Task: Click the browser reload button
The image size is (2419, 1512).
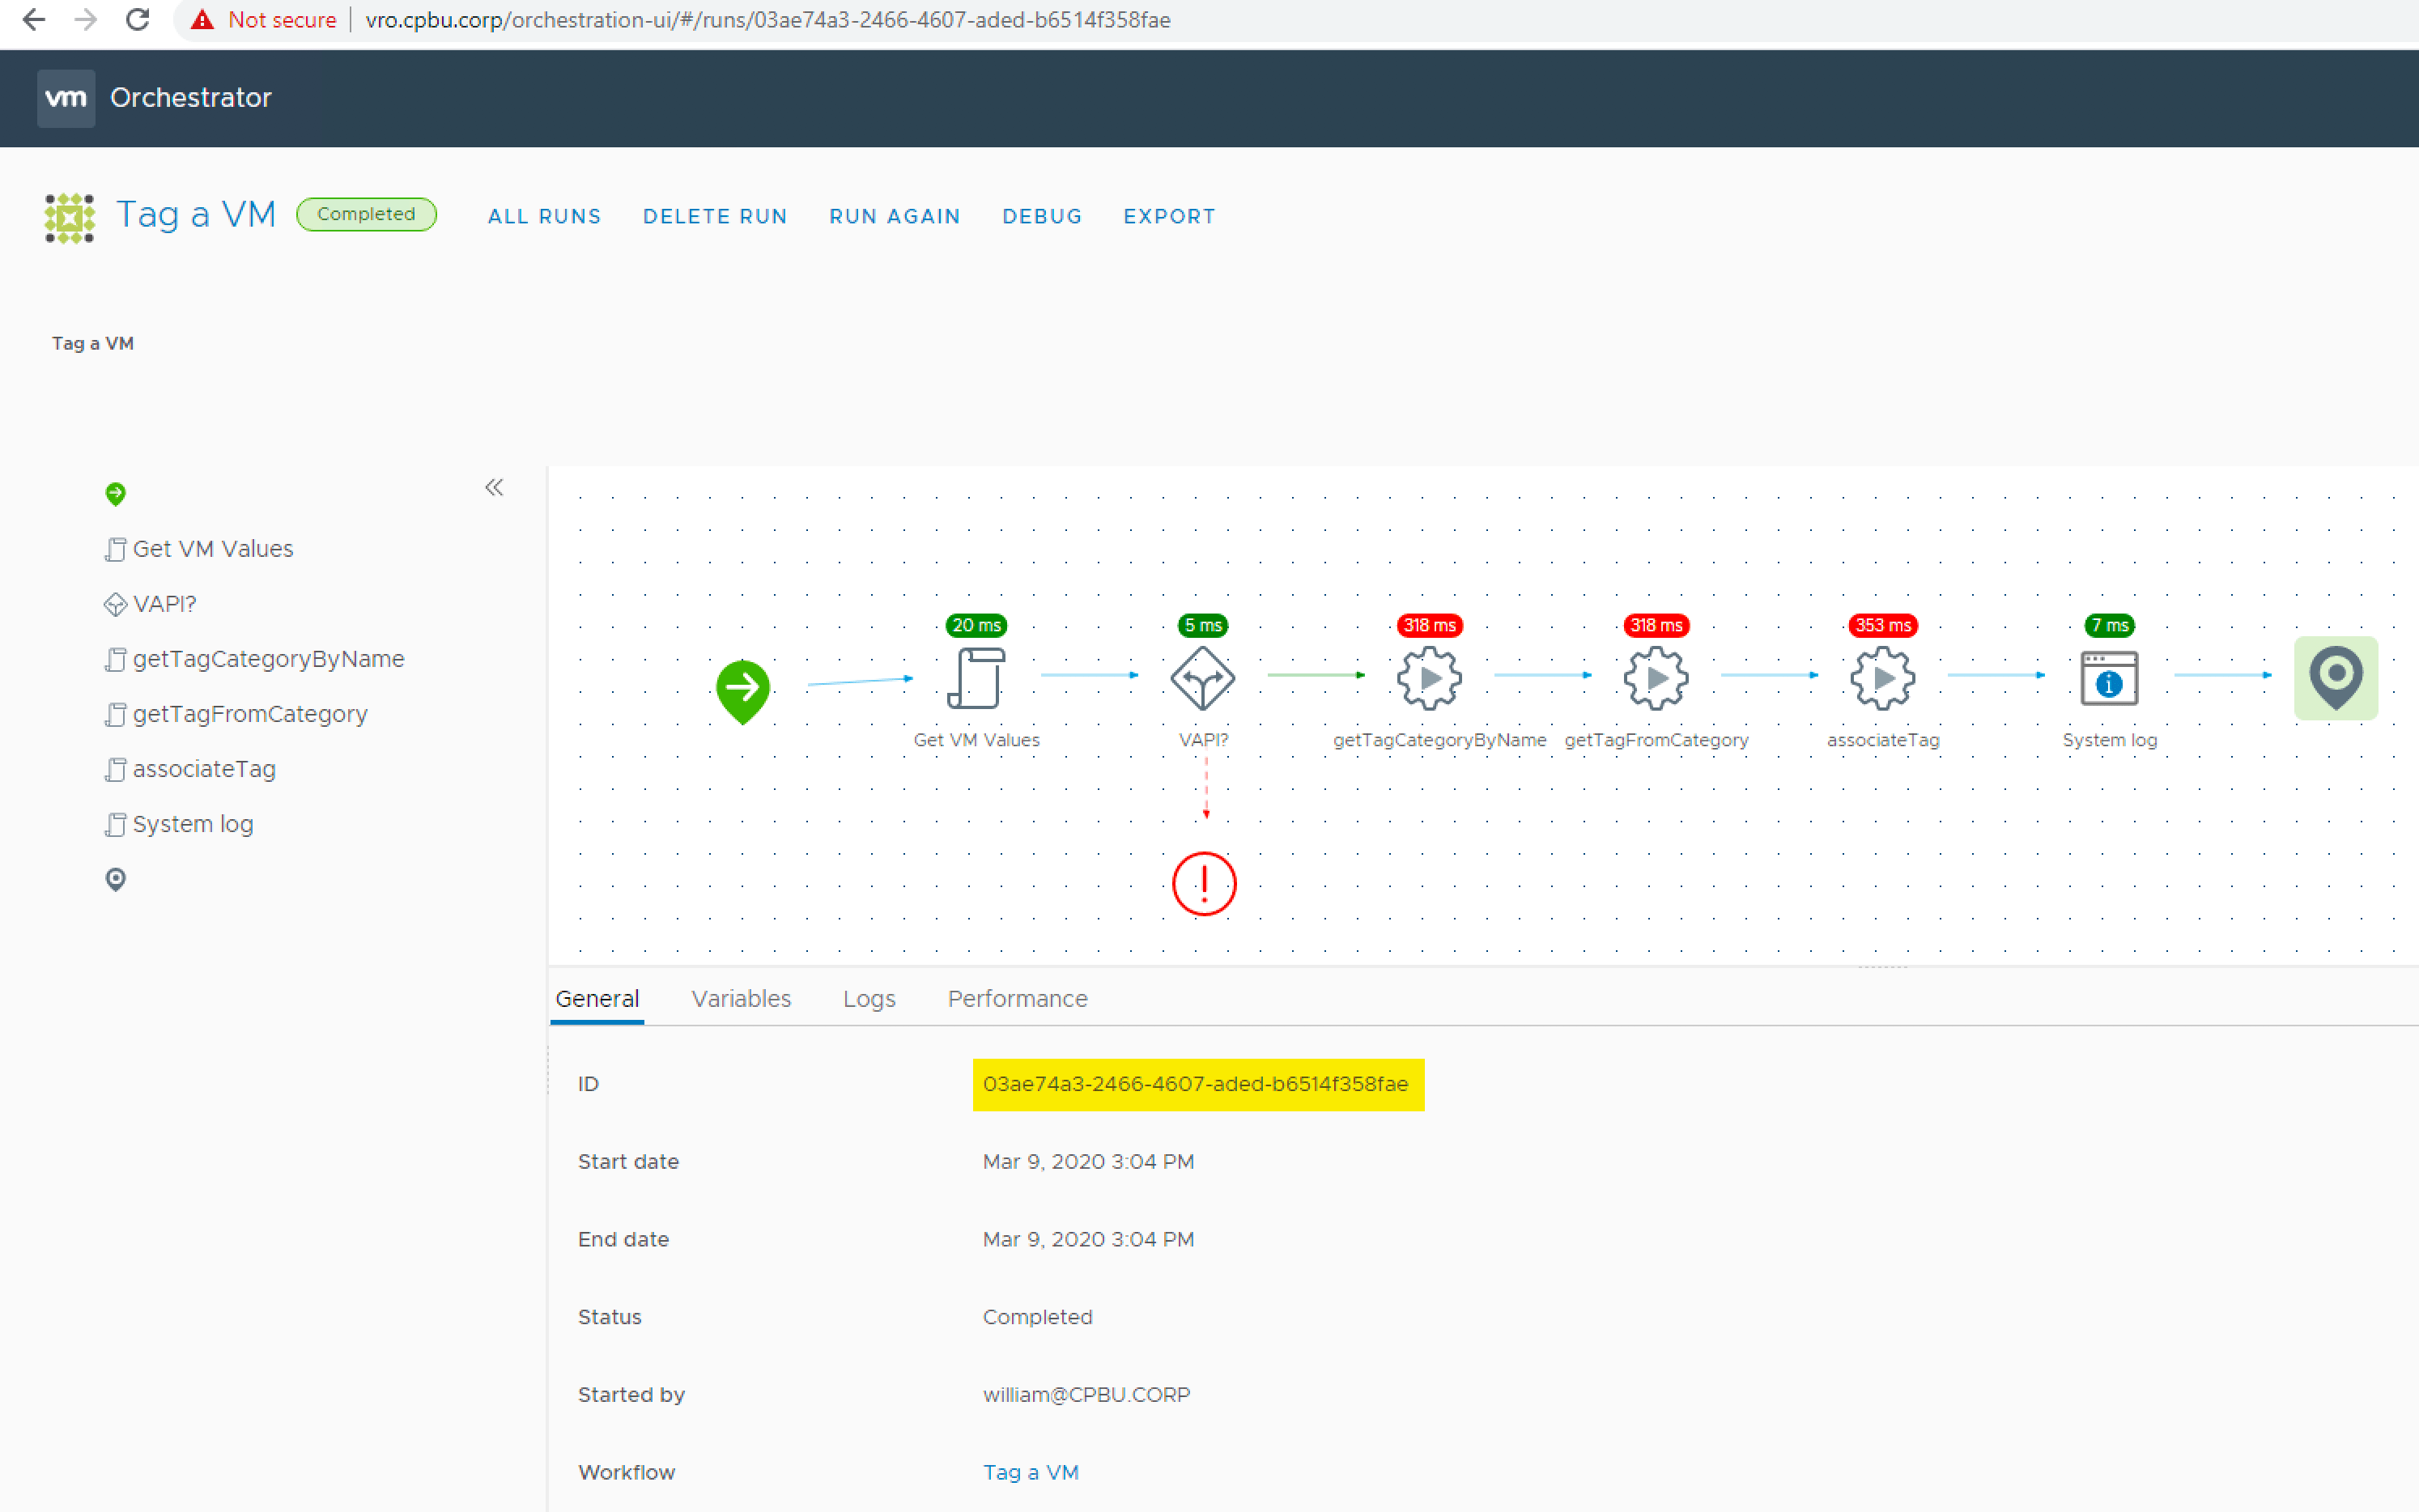Action: click(x=138, y=20)
